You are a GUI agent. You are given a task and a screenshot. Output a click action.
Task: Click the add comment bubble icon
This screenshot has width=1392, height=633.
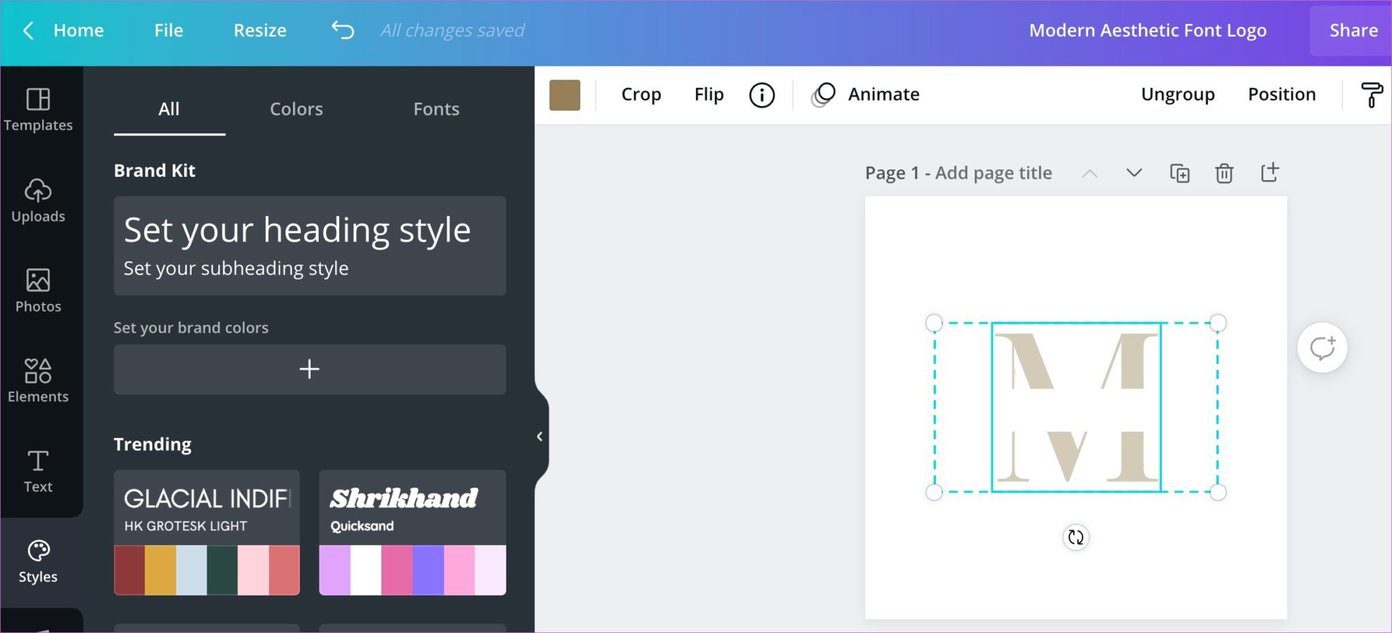(x=1322, y=348)
